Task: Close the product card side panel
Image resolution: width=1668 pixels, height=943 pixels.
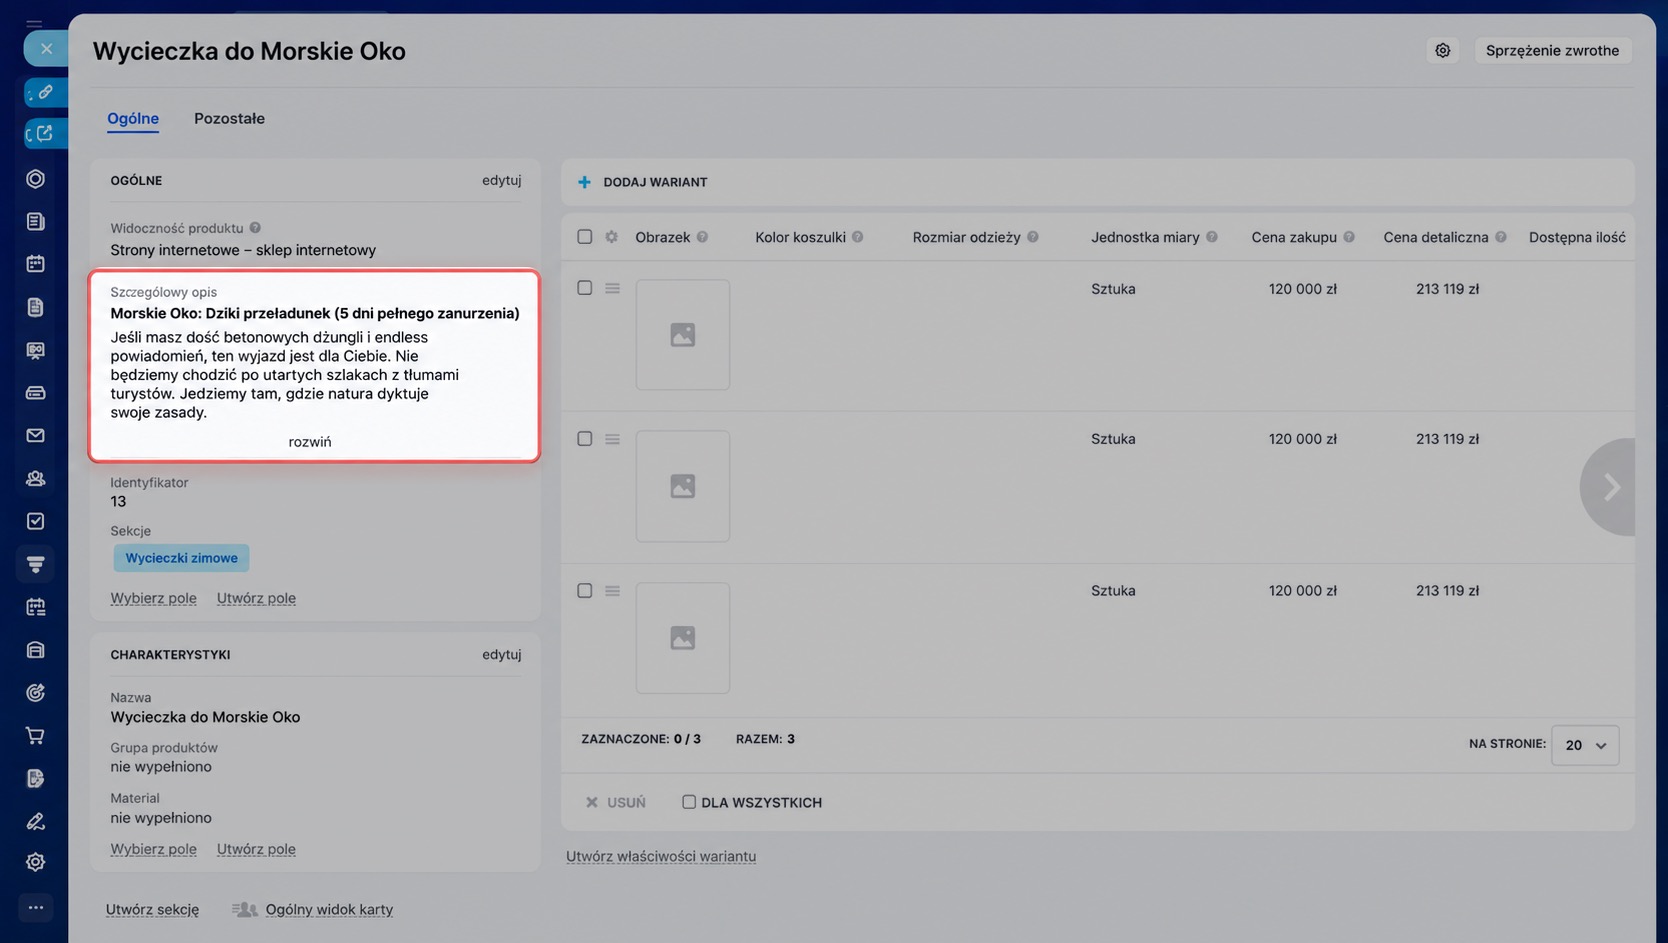Action: tap(46, 48)
